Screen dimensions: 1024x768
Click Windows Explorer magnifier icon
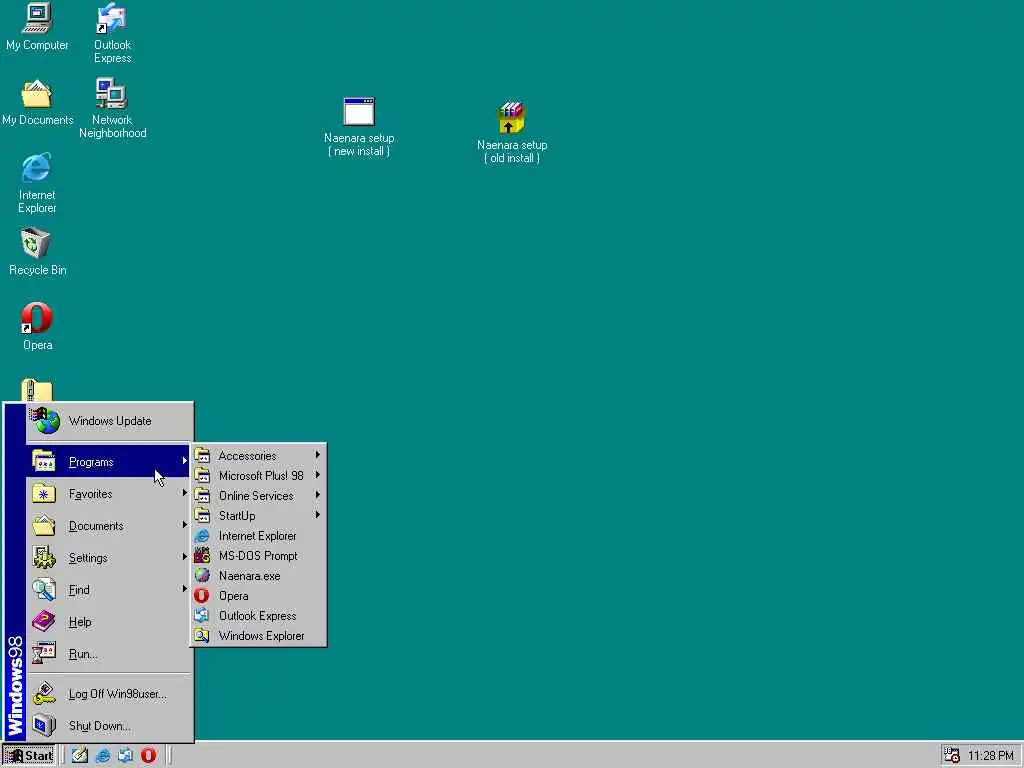click(x=202, y=635)
